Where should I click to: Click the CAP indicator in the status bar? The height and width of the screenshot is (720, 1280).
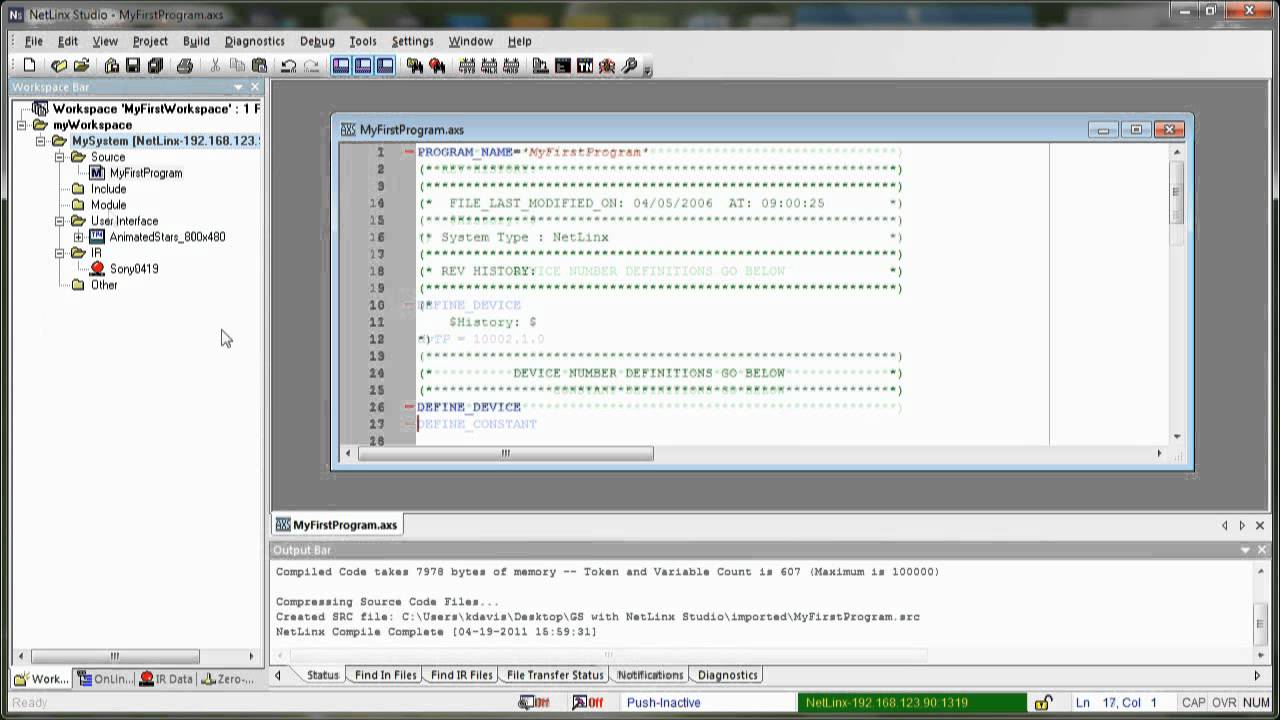[1194, 702]
